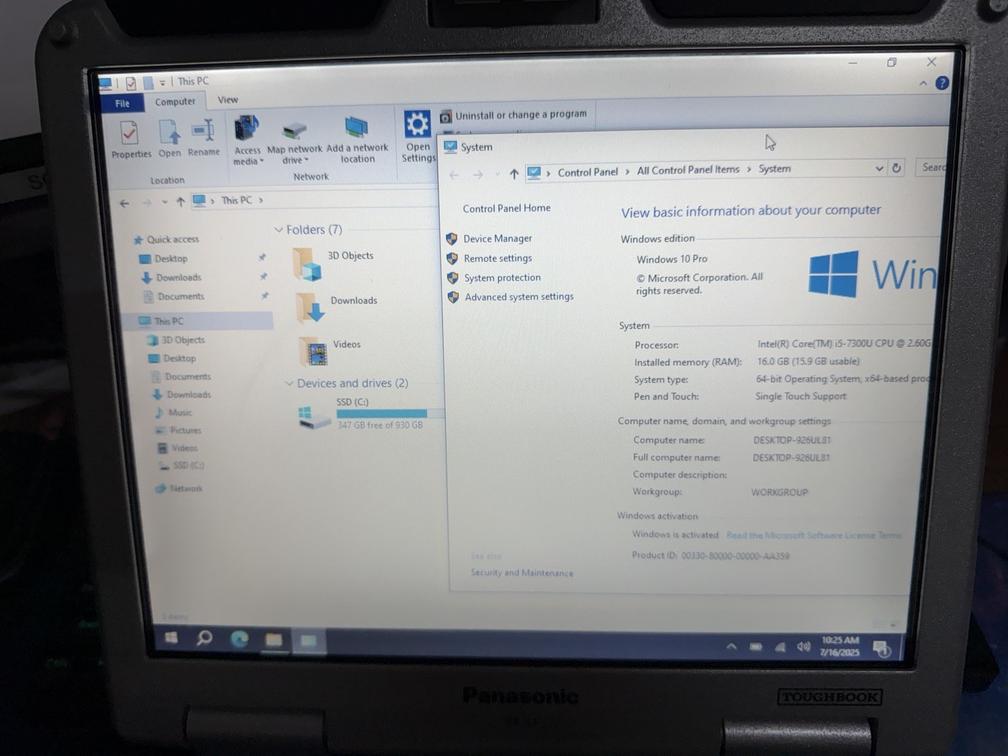
Task: Select Downloads in Quick access pane
Action: pos(178,278)
